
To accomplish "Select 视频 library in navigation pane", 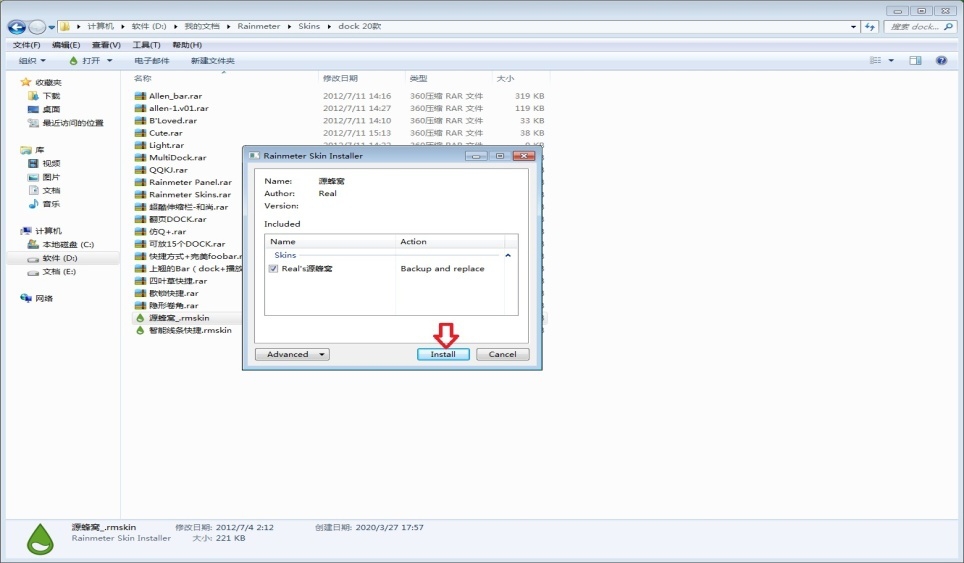I will [51, 163].
